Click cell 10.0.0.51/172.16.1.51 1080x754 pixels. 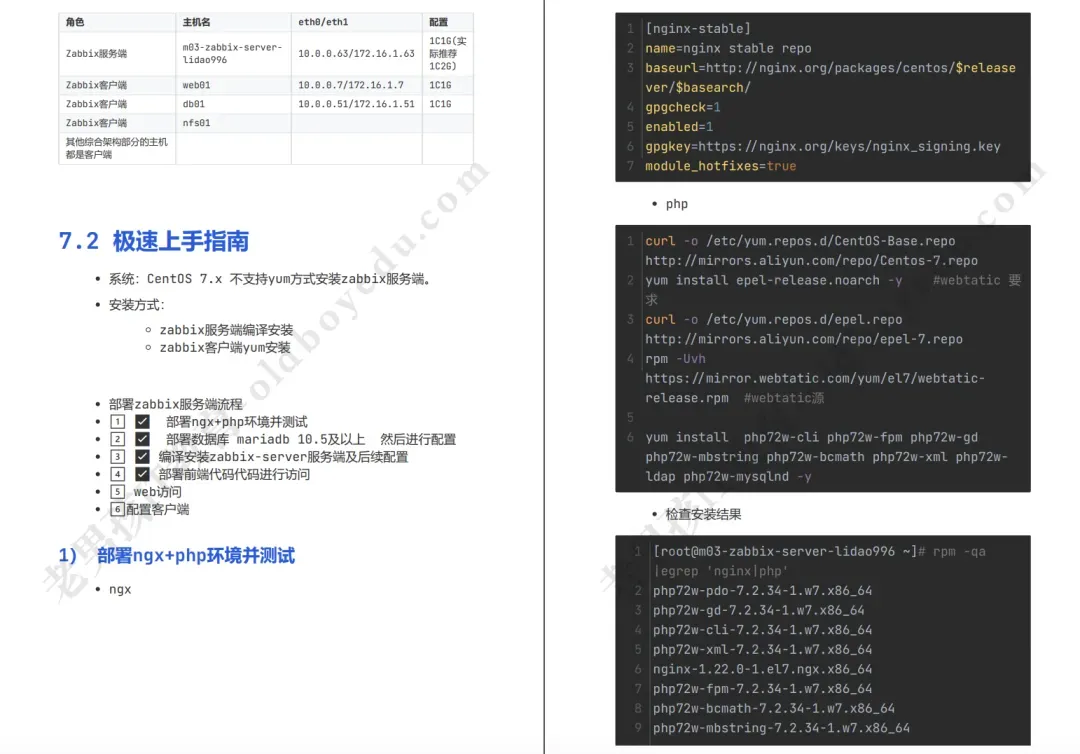coord(356,104)
